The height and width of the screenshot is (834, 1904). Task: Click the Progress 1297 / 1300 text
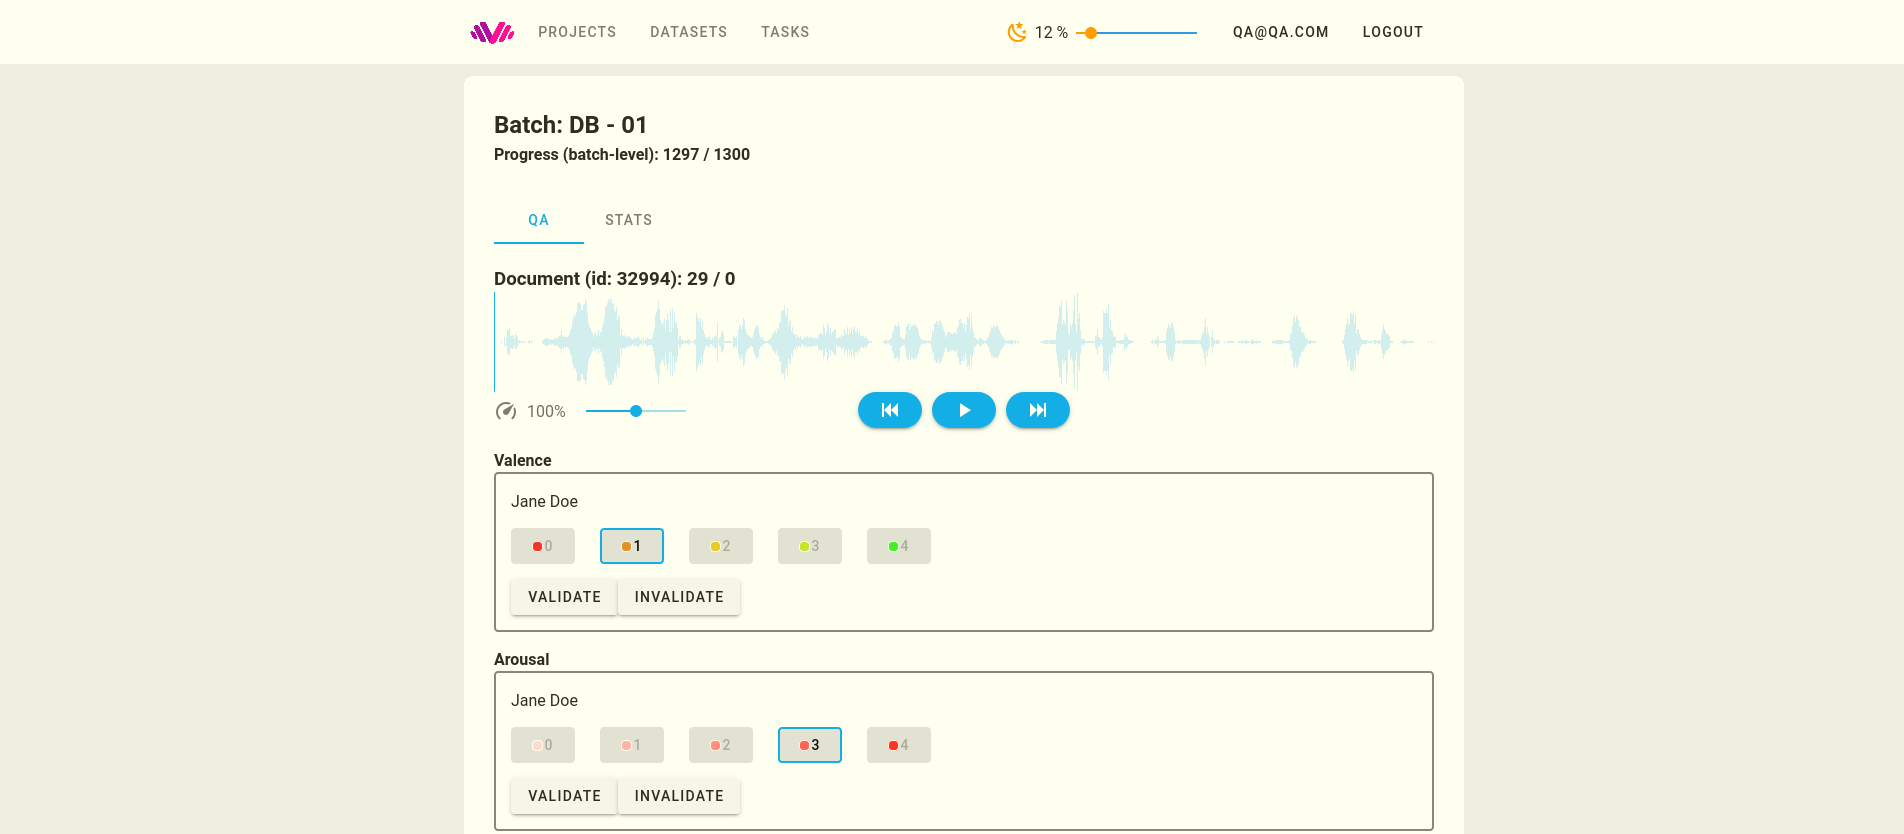tap(622, 154)
